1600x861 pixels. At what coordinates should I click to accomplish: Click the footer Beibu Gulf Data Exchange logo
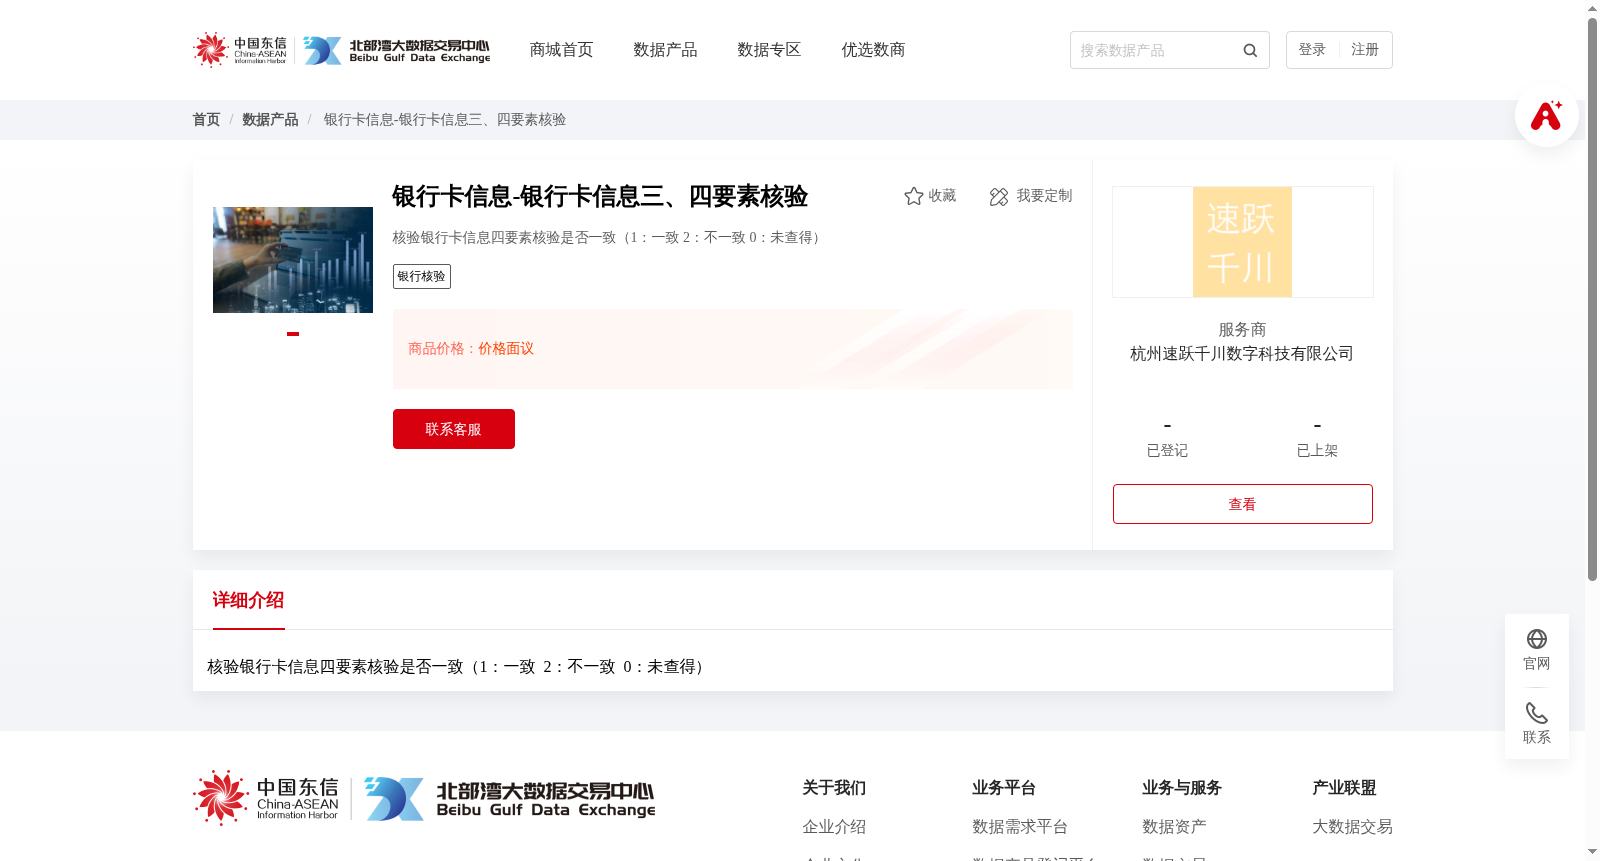coord(510,799)
